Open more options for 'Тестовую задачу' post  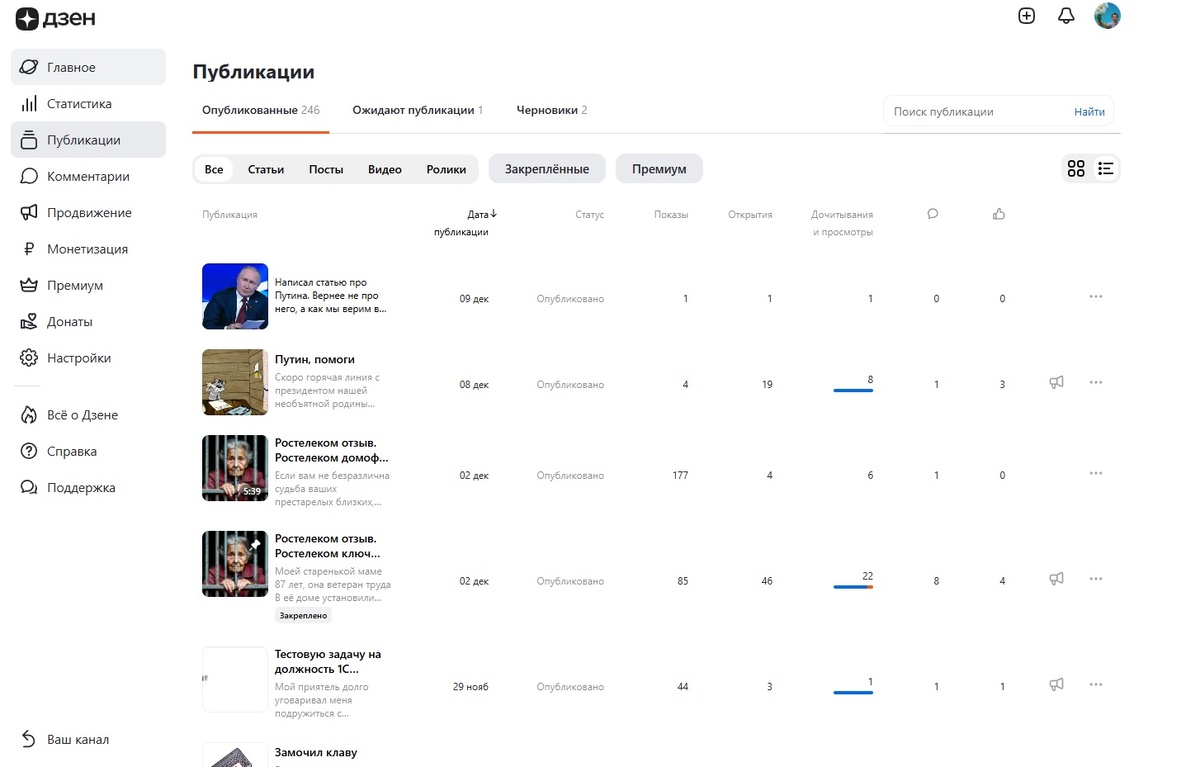pyautogui.click(x=1096, y=685)
